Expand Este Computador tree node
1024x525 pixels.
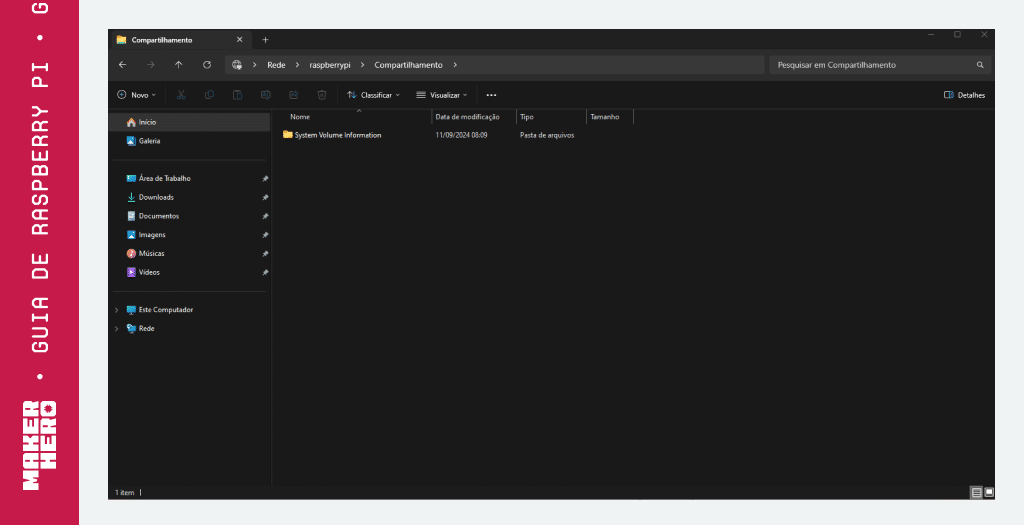(x=117, y=310)
